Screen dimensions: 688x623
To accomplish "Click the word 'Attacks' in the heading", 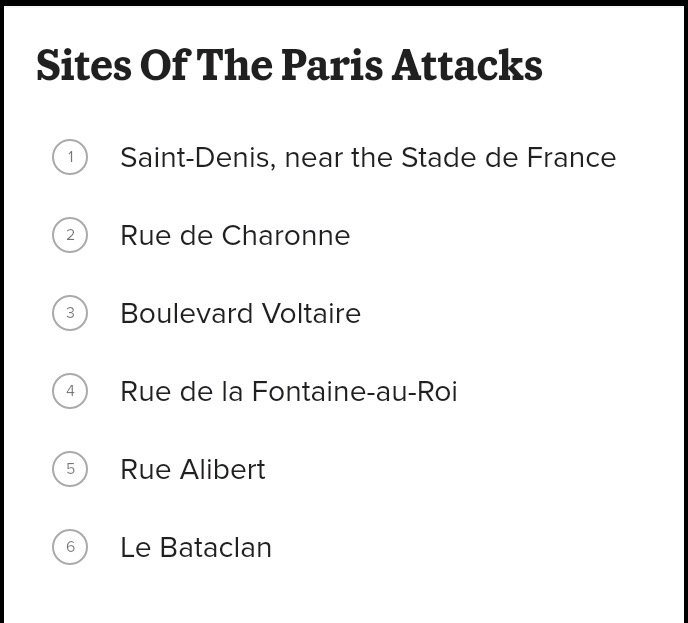I will [467, 65].
